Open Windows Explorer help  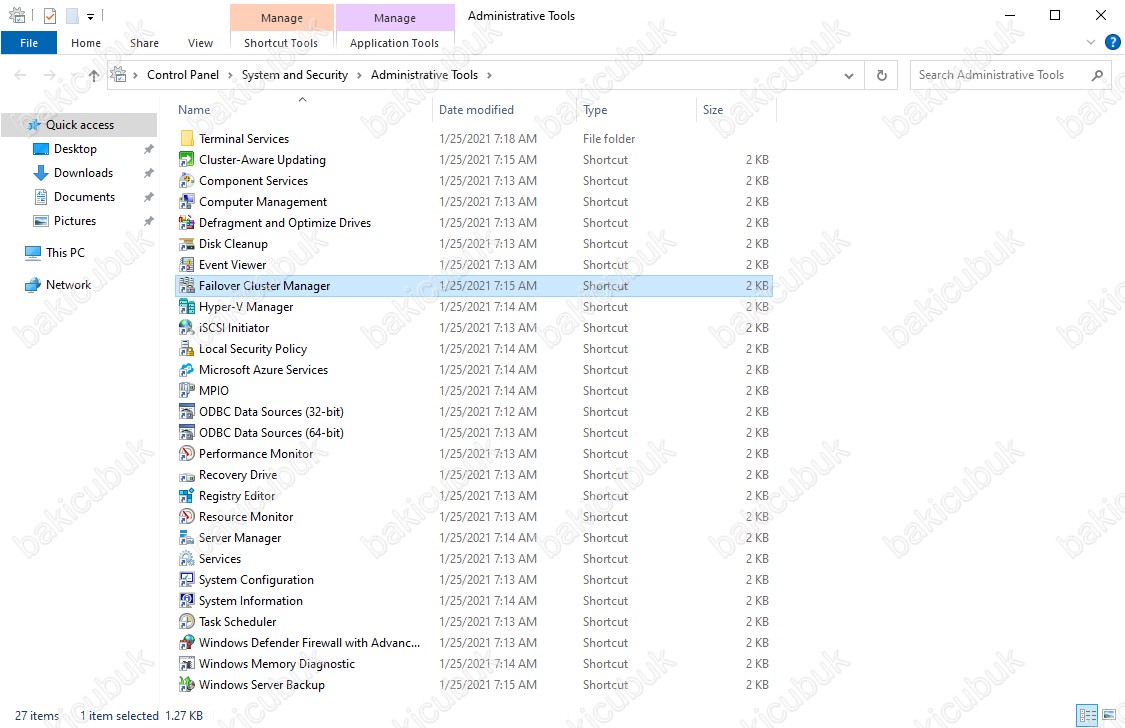1112,42
